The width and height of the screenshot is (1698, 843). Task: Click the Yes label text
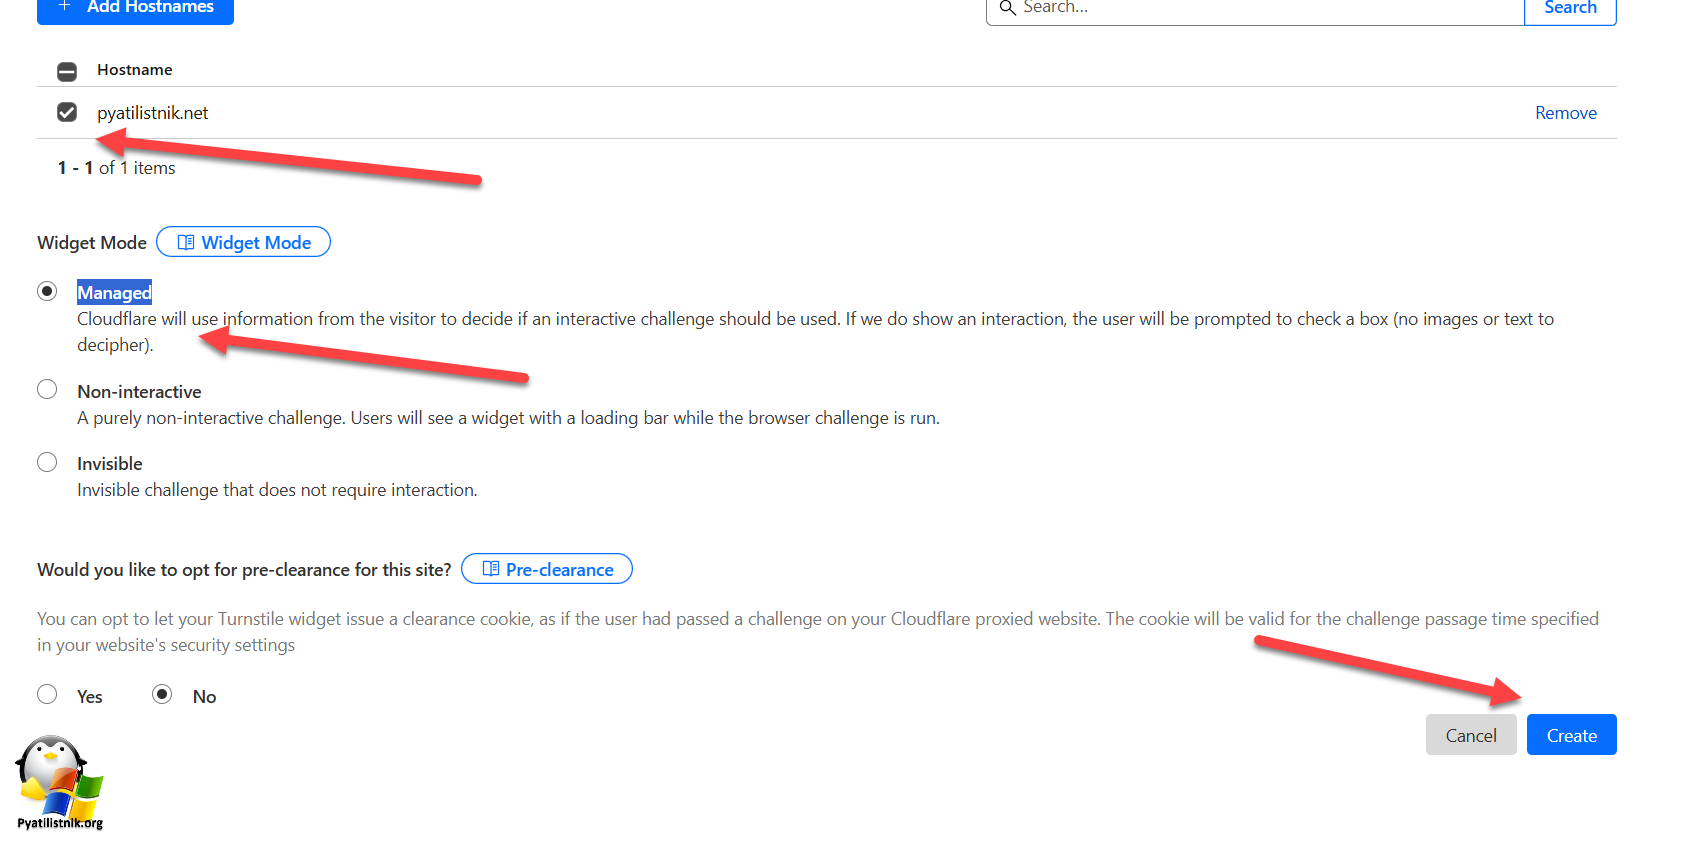[90, 697]
